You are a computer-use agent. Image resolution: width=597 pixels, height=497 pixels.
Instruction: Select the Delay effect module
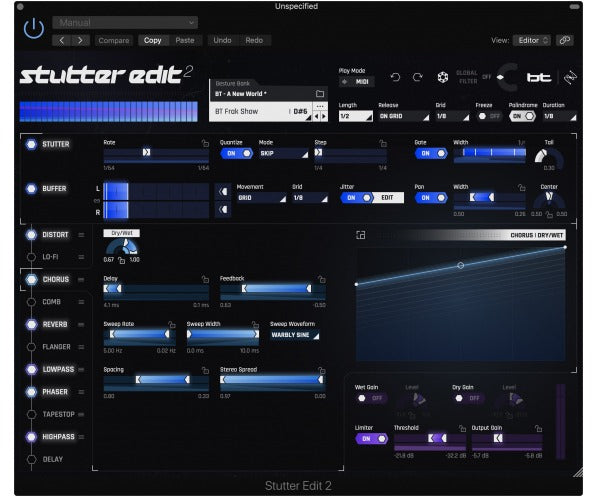click(x=53, y=459)
